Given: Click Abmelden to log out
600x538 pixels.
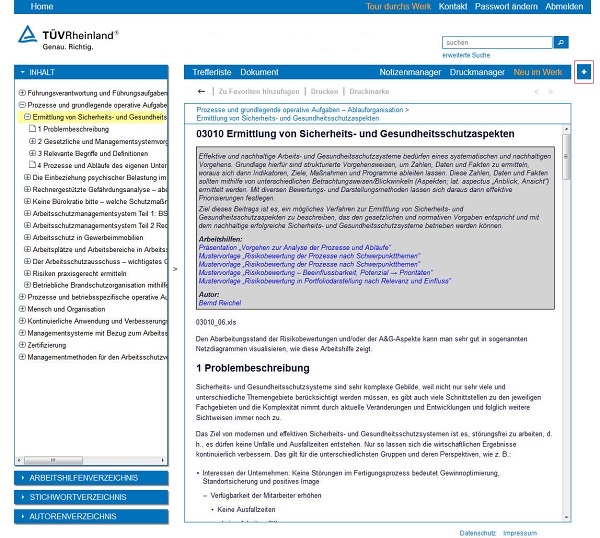Looking at the screenshot, I should click(564, 7).
